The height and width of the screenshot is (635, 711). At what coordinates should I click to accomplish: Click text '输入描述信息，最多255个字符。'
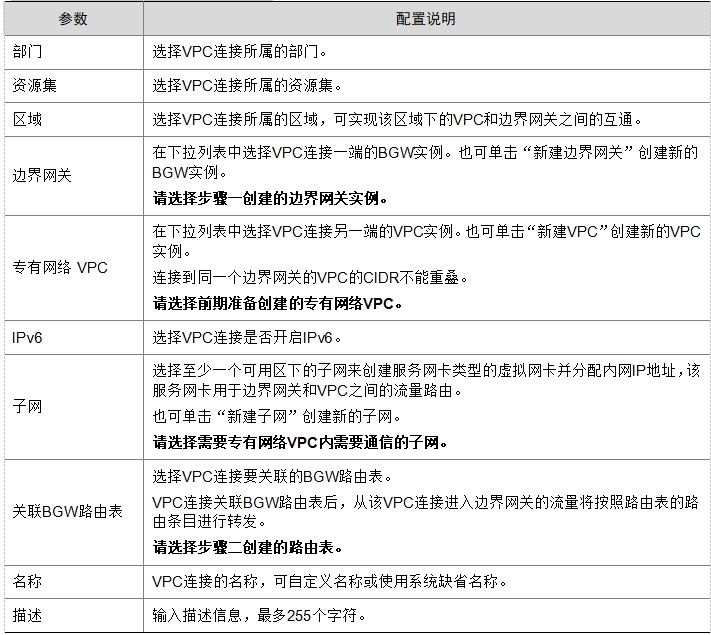point(258,615)
